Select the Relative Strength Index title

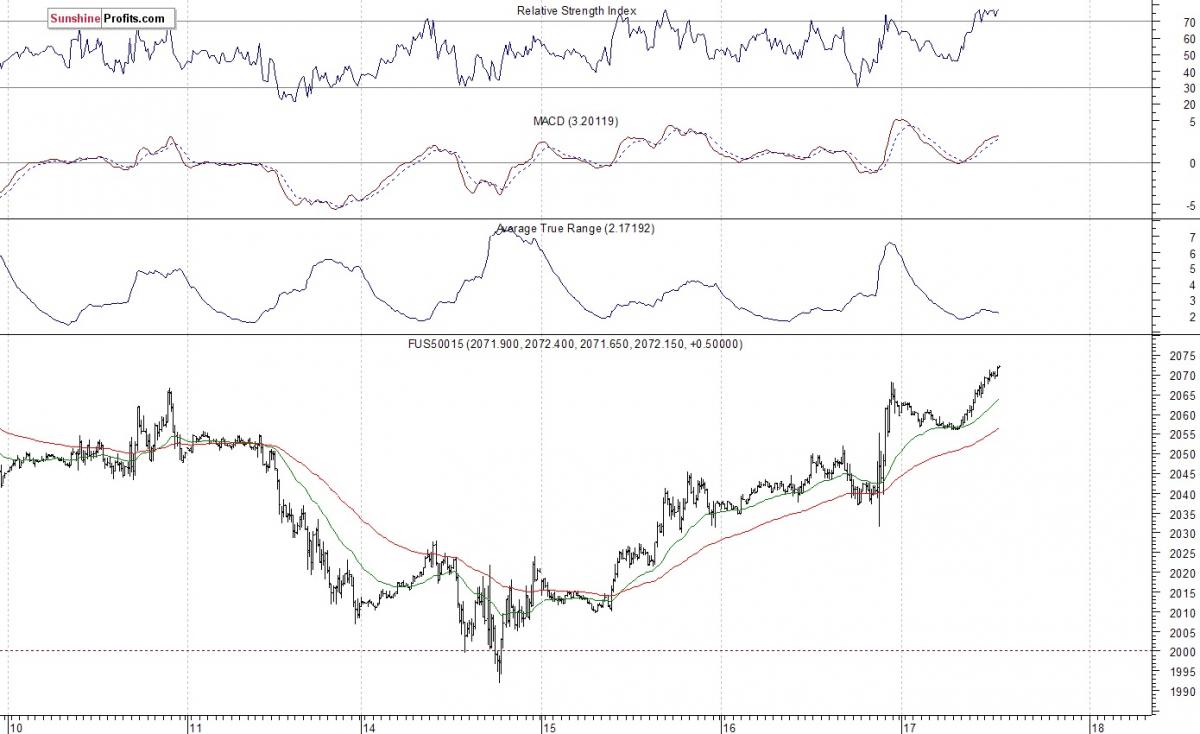tap(577, 11)
